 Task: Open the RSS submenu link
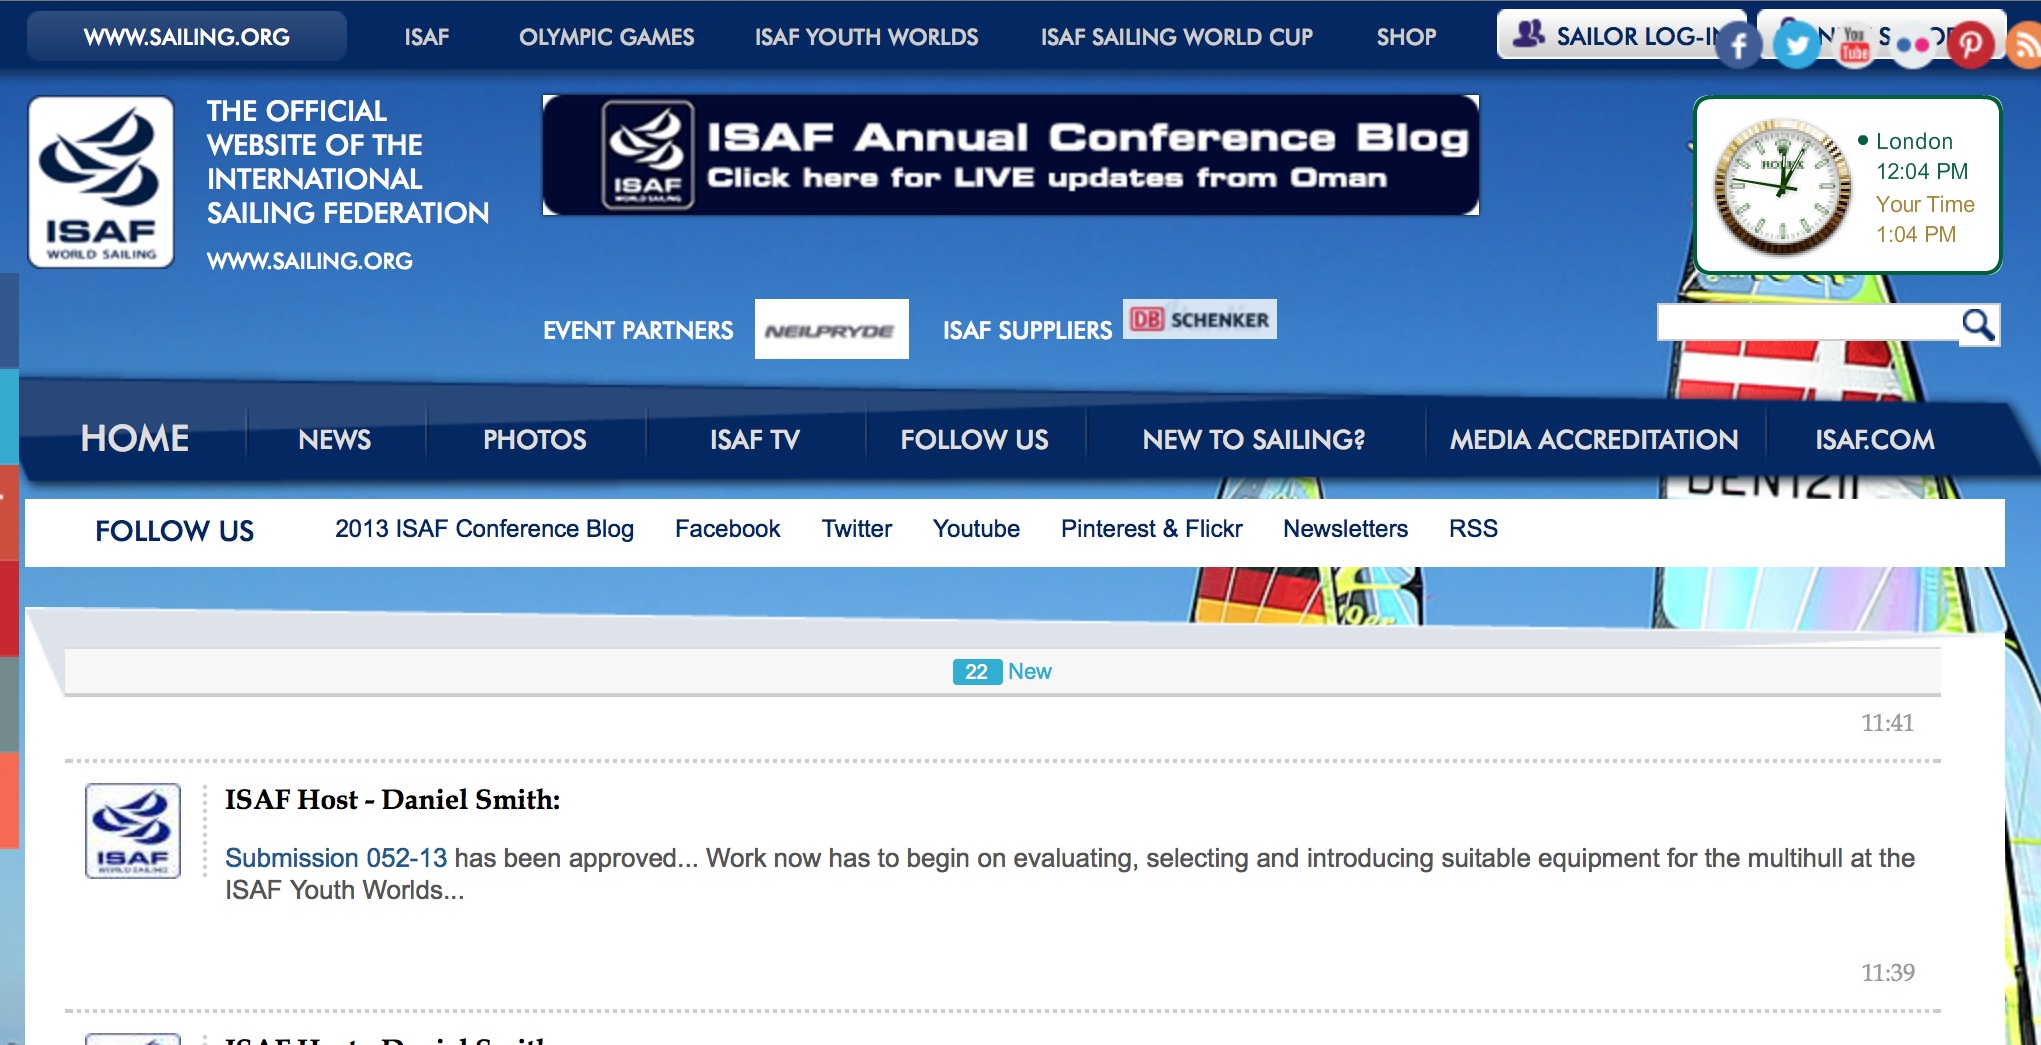(1473, 529)
